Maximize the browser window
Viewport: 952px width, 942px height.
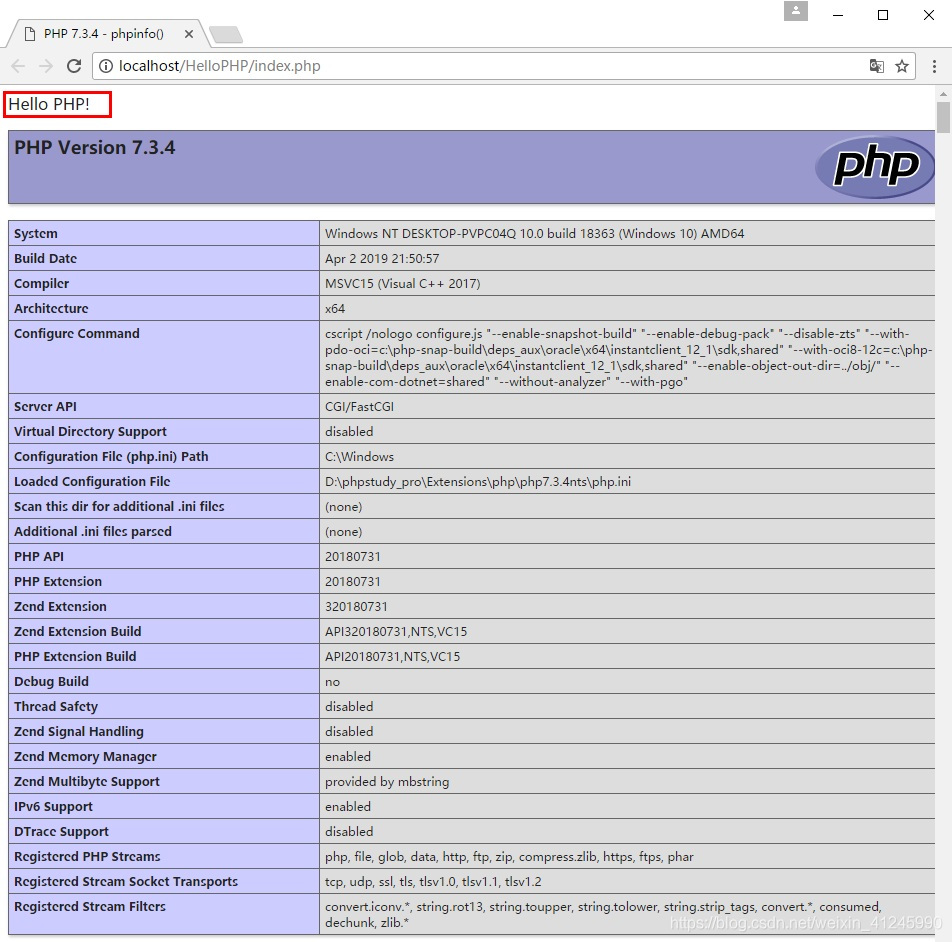pyautogui.click(x=883, y=14)
